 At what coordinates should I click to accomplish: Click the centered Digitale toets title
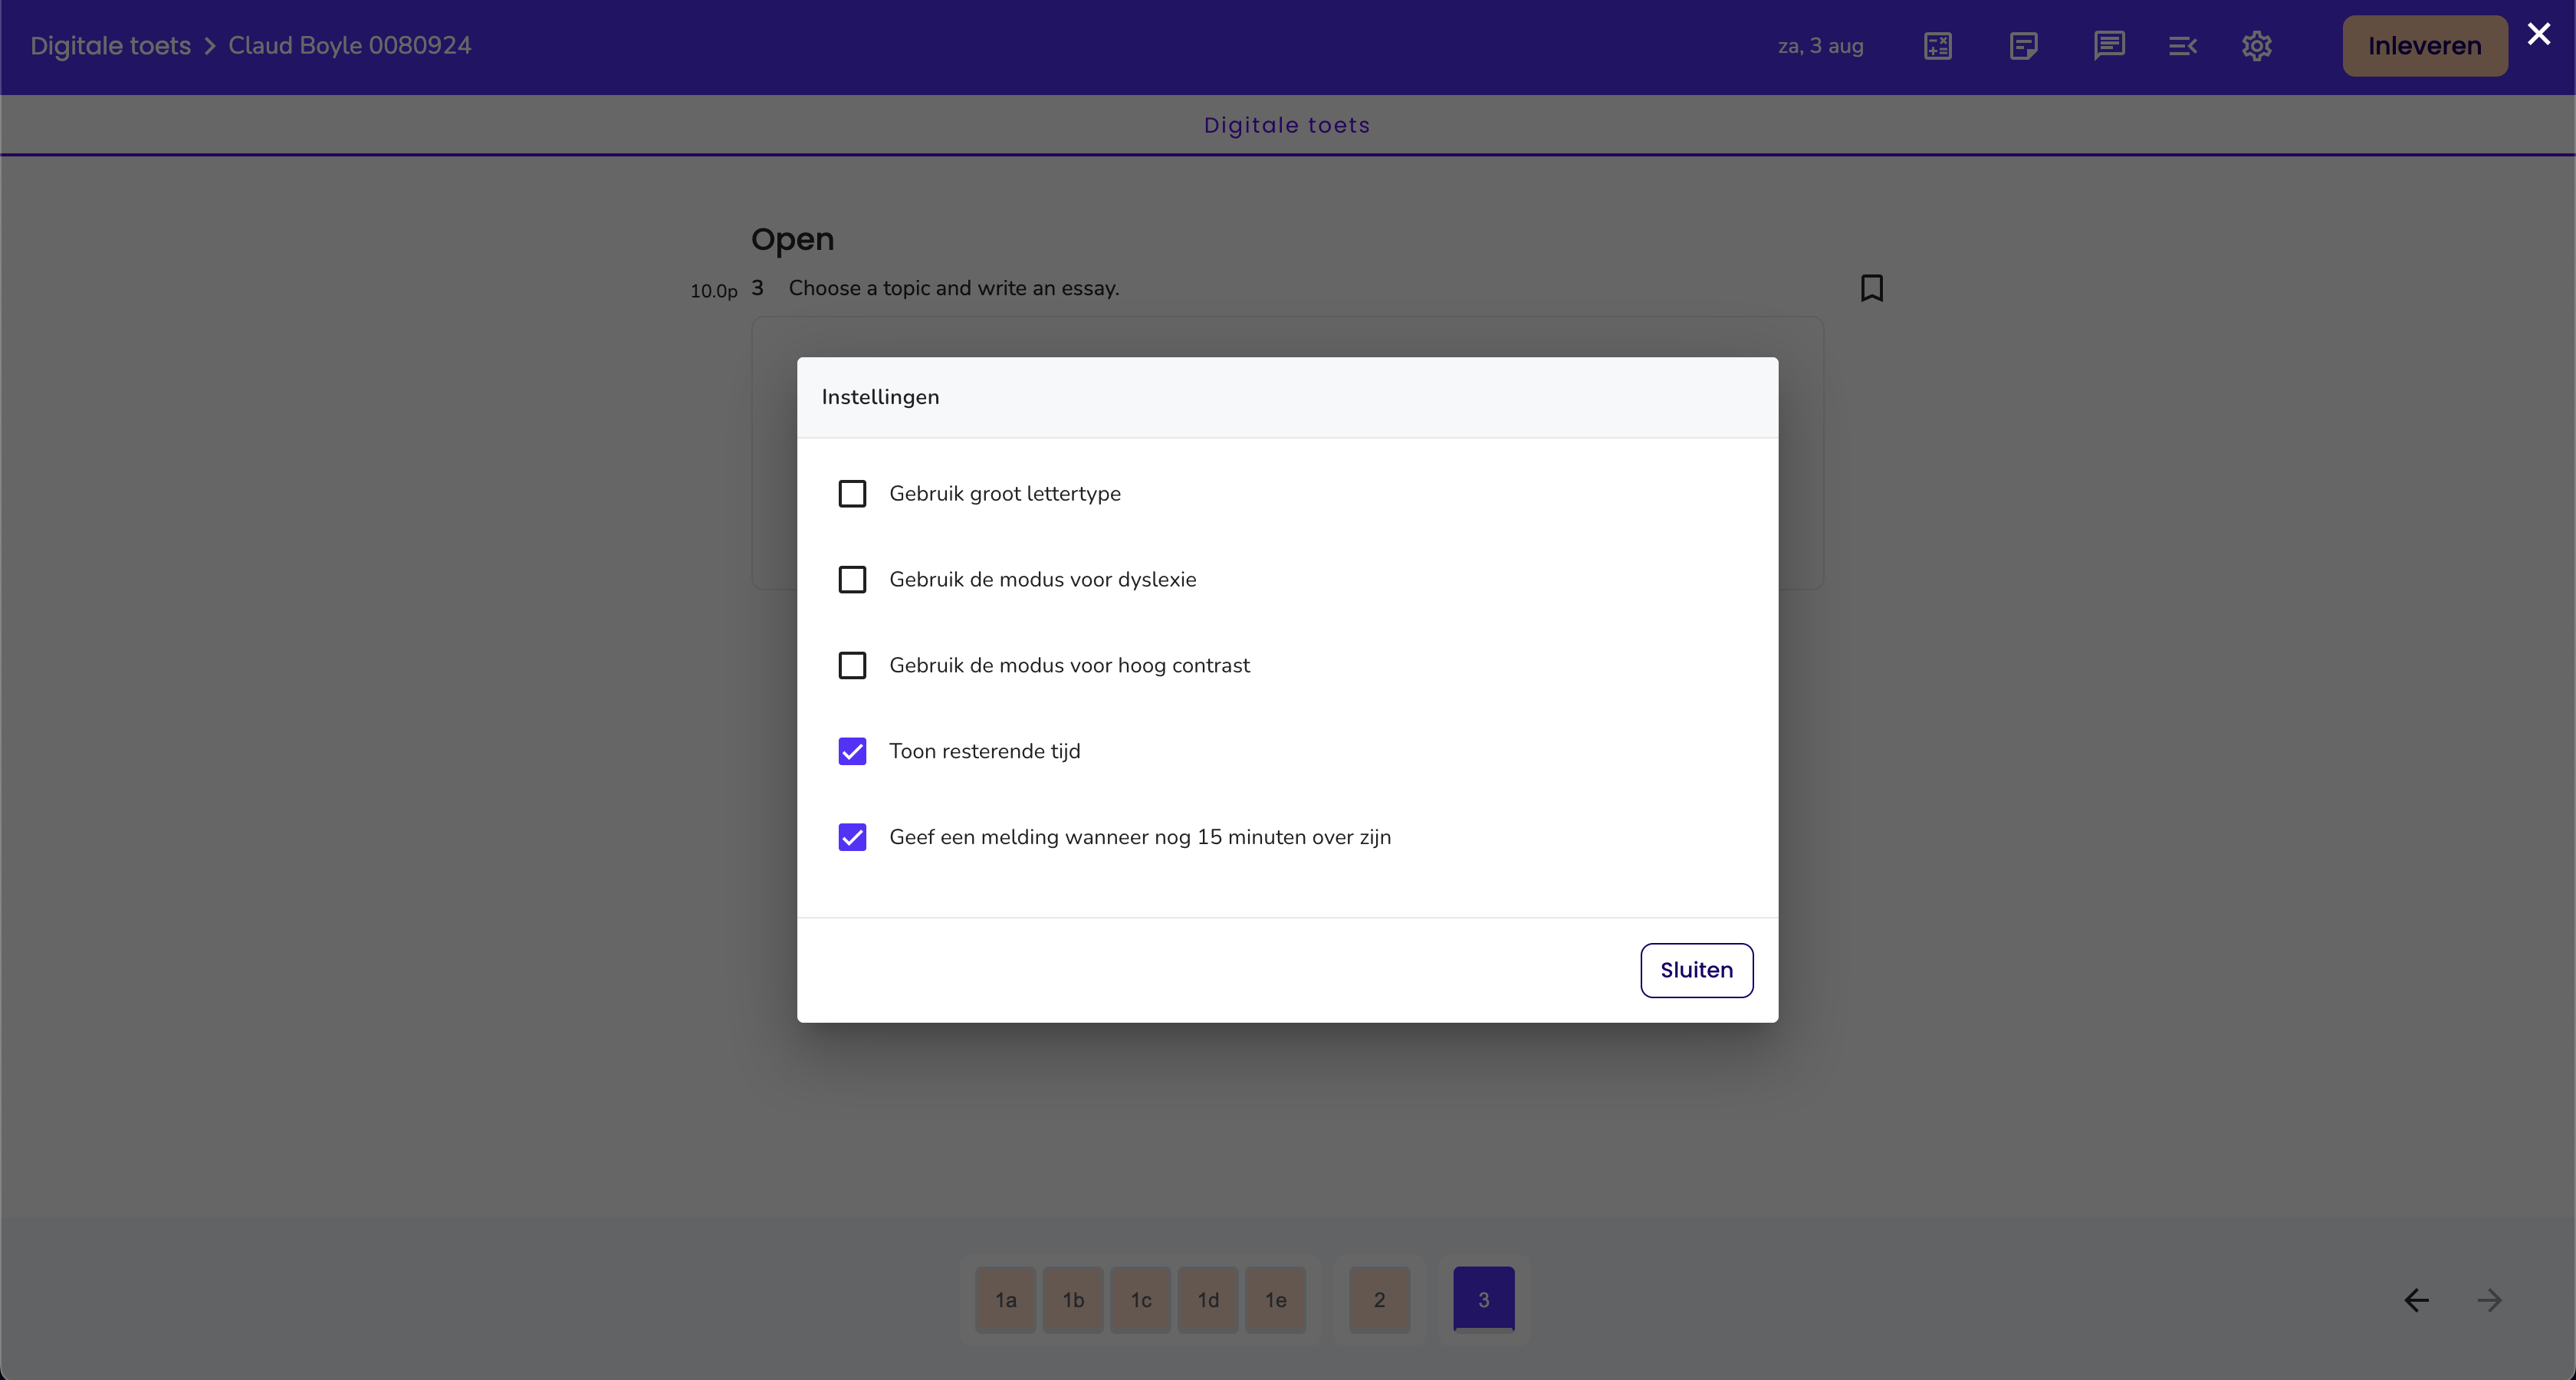(x=1287, y=125)
